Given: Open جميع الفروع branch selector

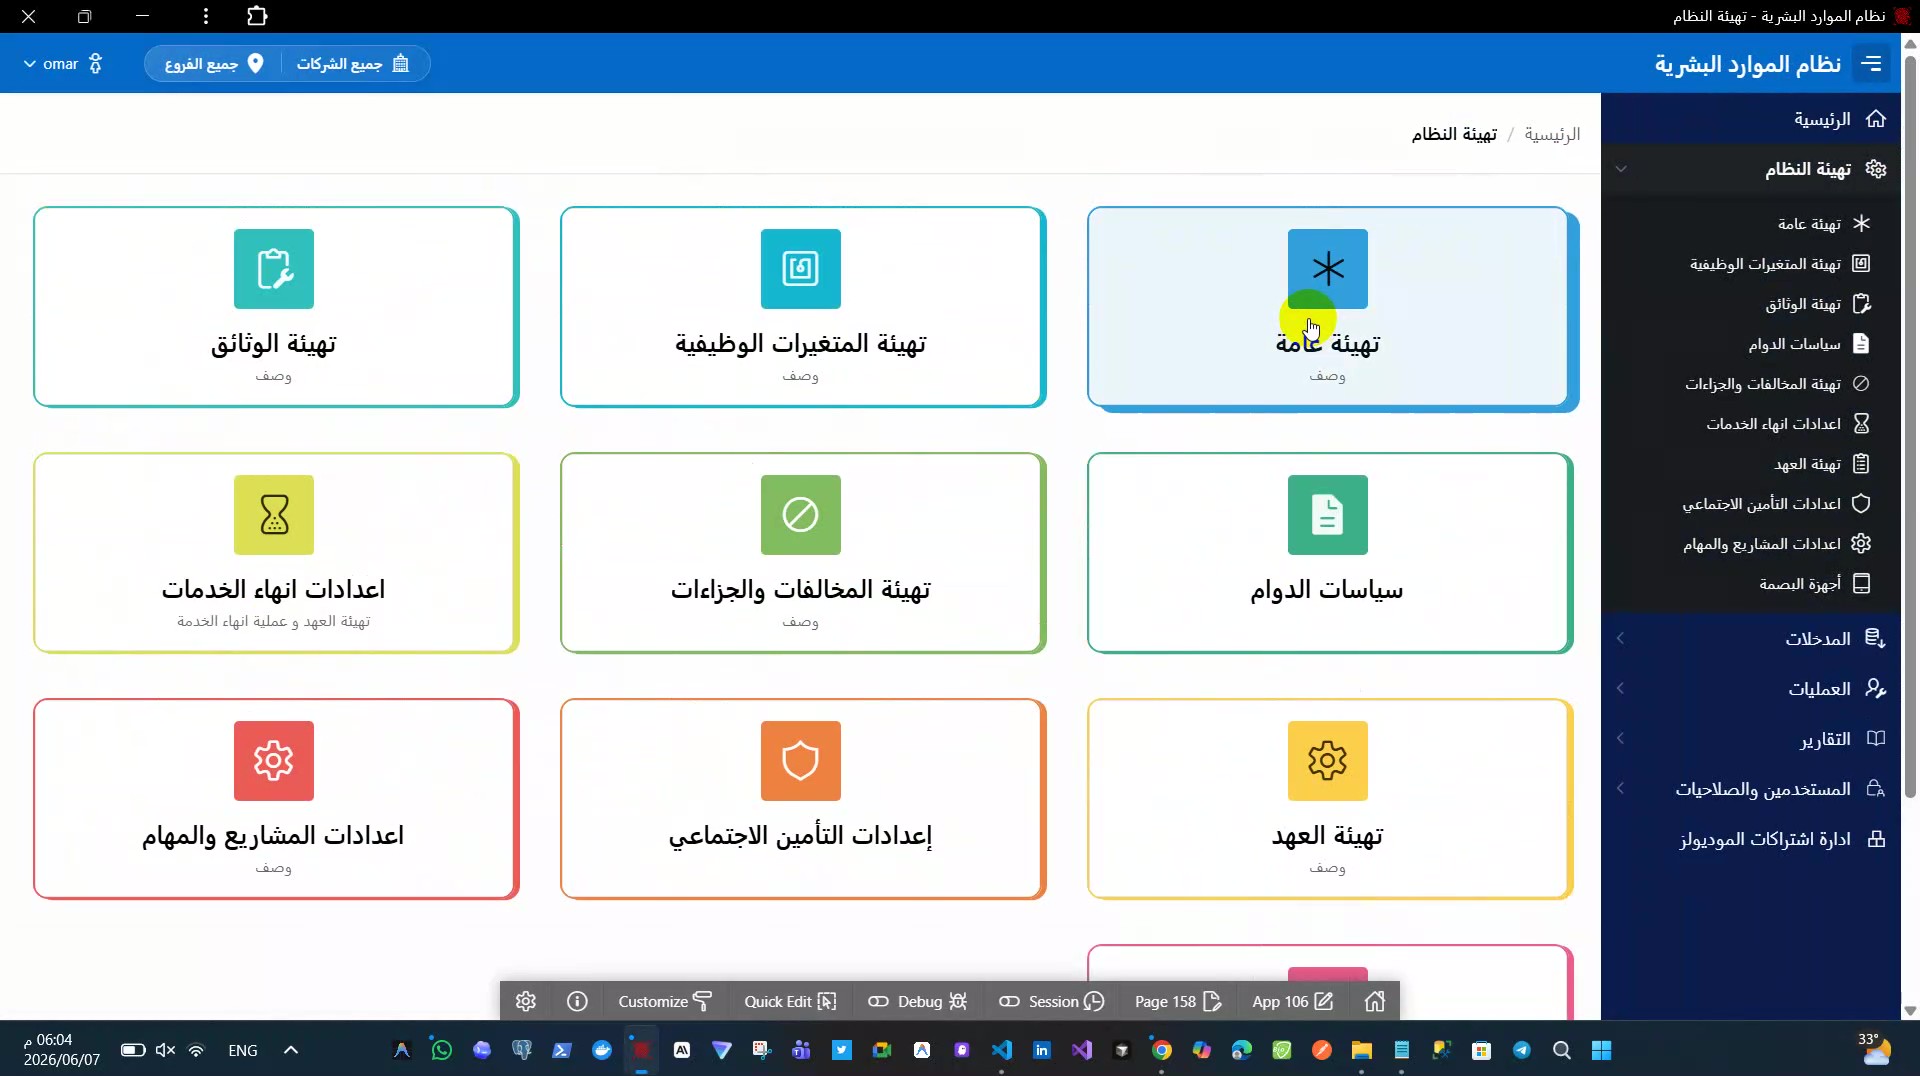Looking at the screenshot, I should click(214, 64).
